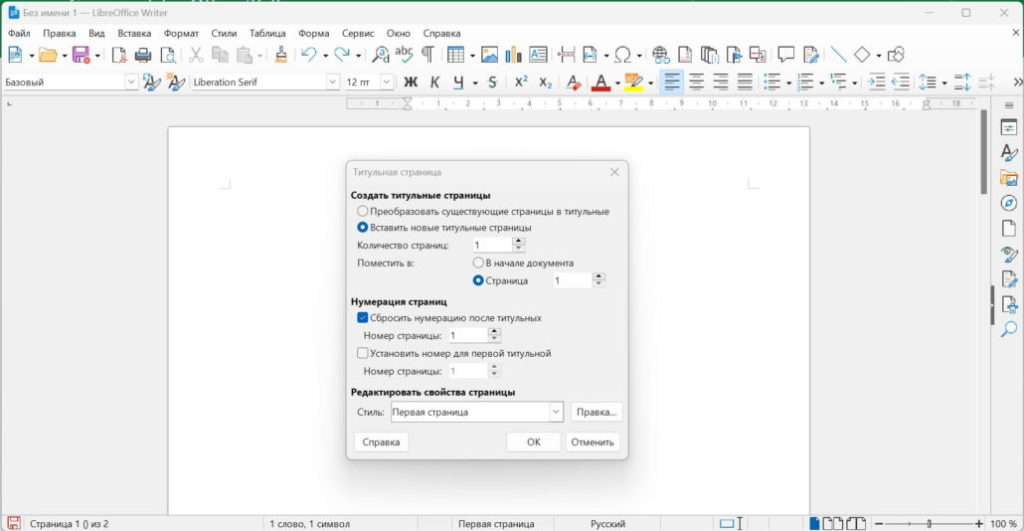Open paragraph style Базовый dropdown

tap(131, 82)
